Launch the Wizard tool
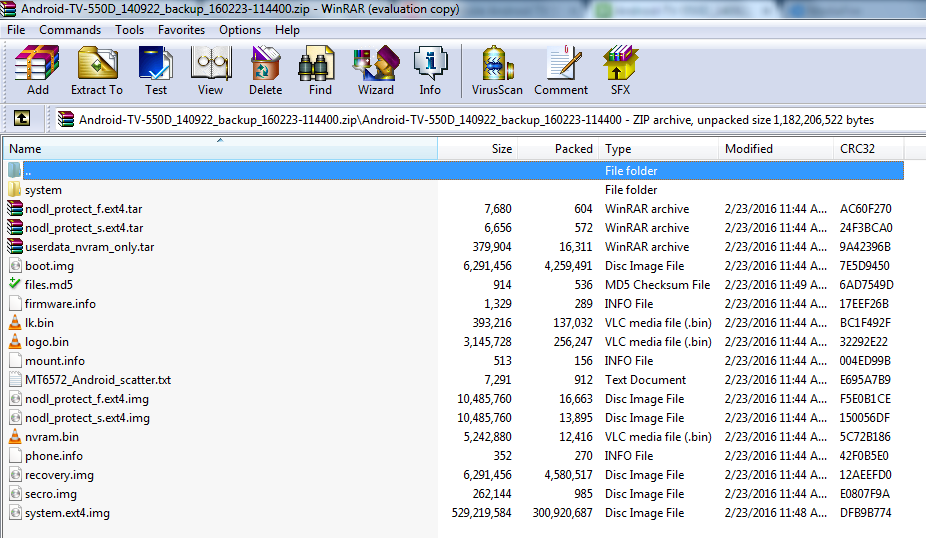The height and width of the screenshot is (538, 926). (376, 71)
